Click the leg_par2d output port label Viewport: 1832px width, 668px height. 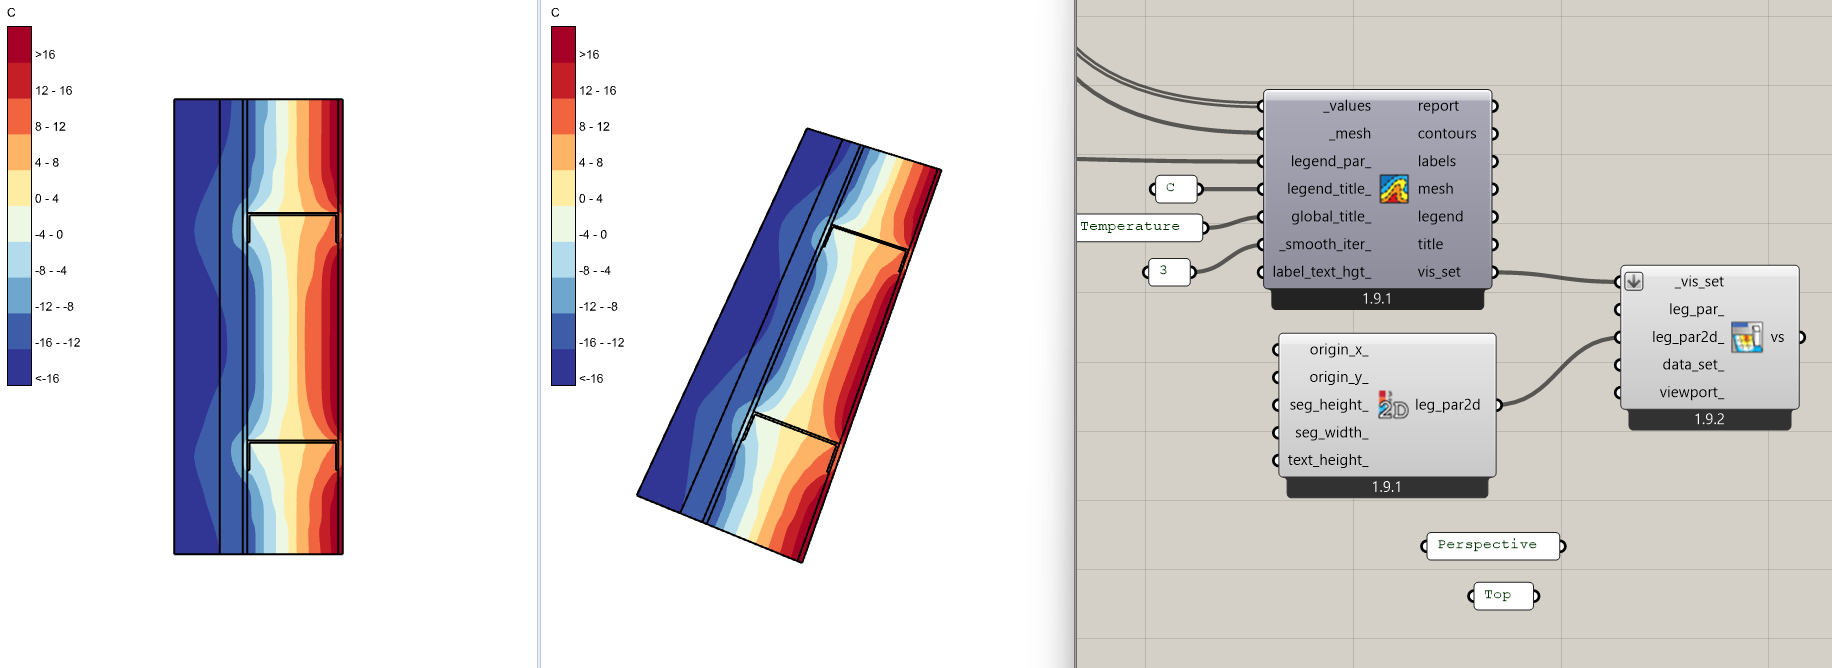tap(1447, 405)
